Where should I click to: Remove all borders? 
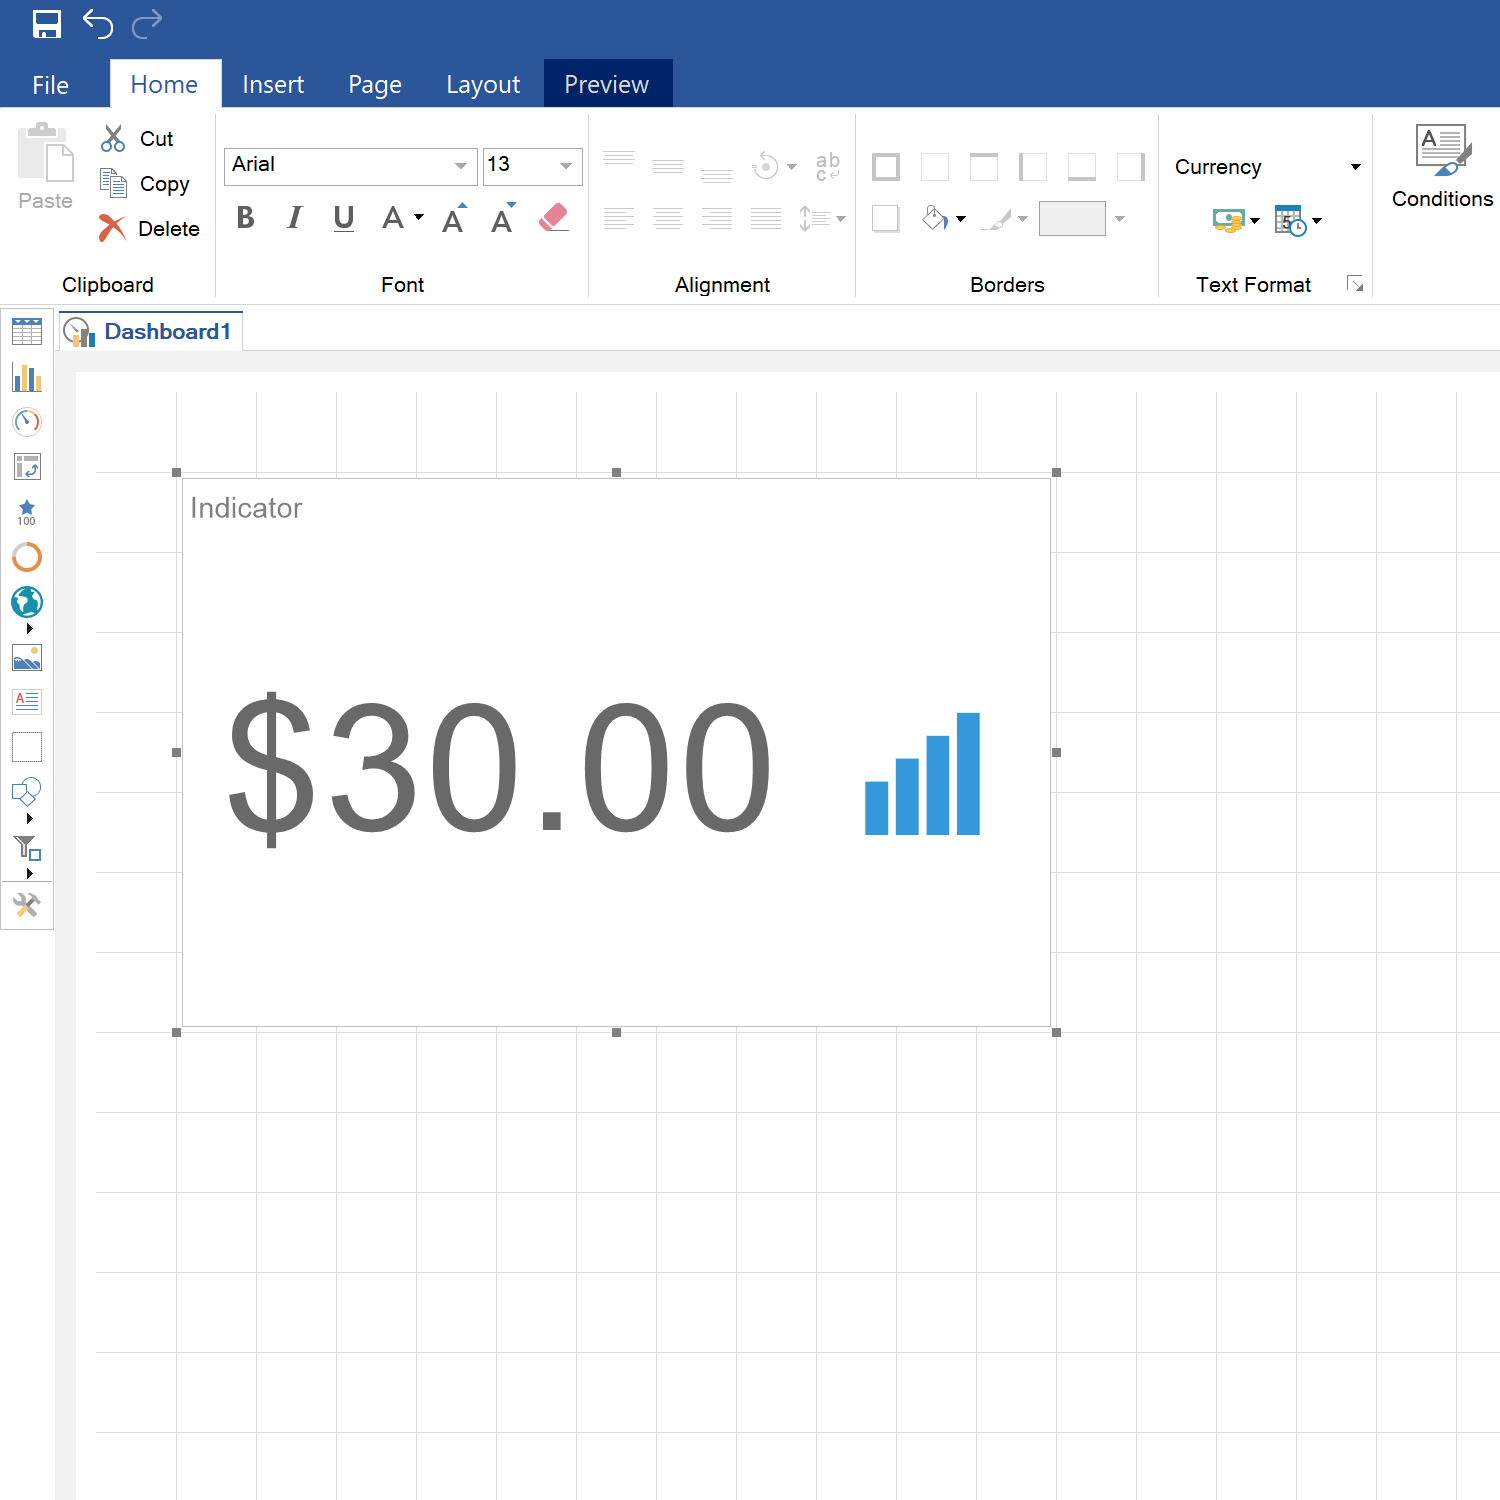935,167
